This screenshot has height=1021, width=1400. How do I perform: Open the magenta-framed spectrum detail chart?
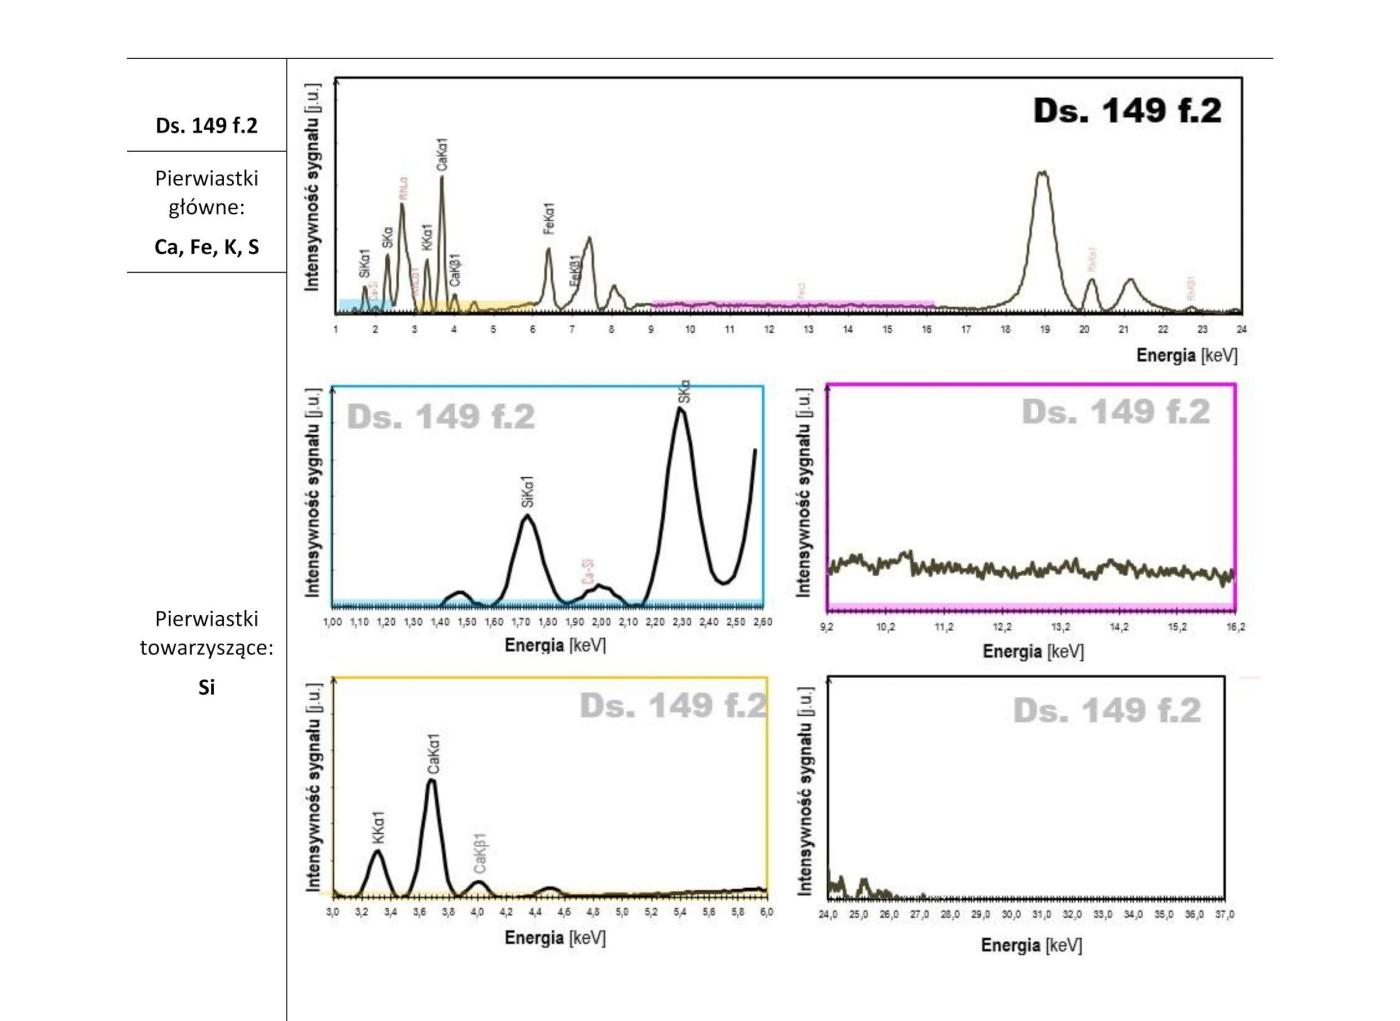(x=1031, y=497)
